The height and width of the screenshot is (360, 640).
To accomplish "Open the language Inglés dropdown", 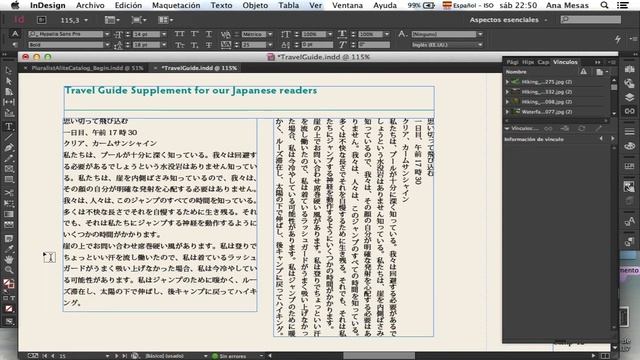I will point(480,45).
